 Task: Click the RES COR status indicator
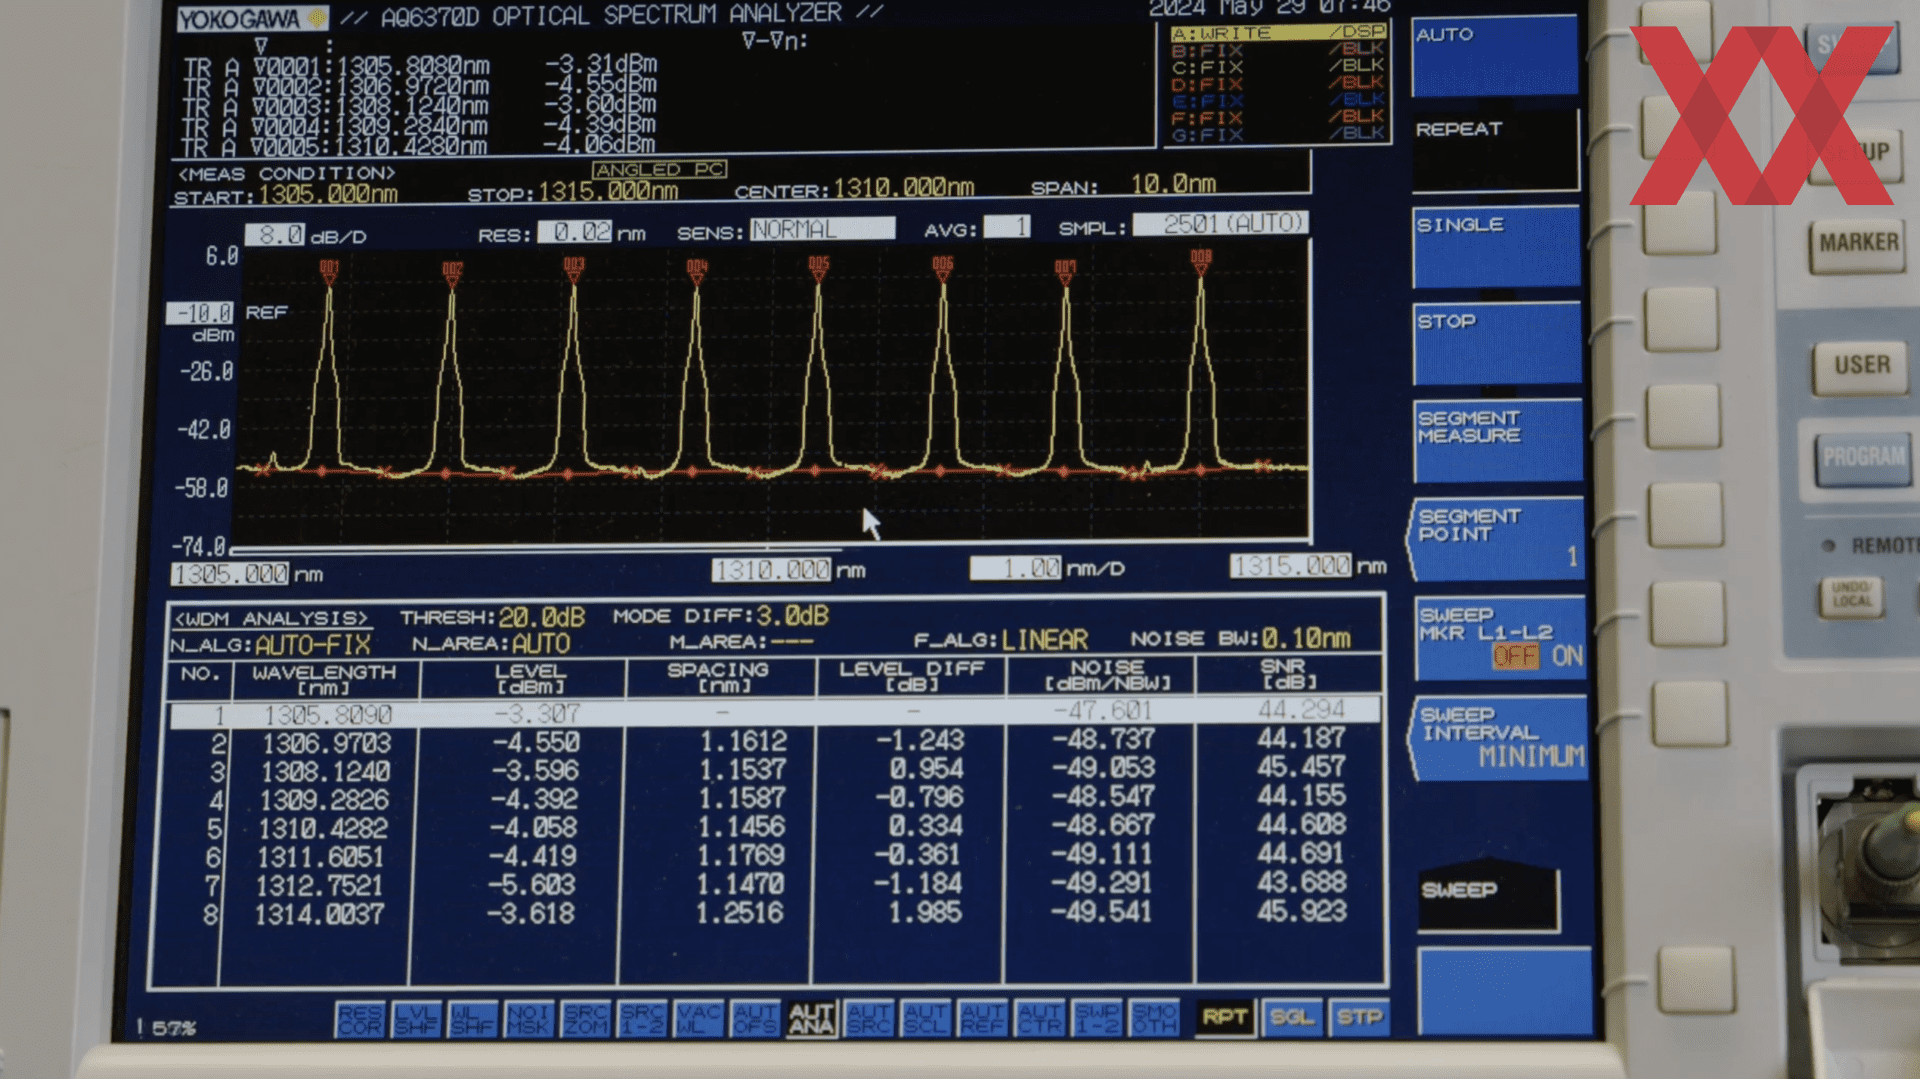tap(360, 1019)
